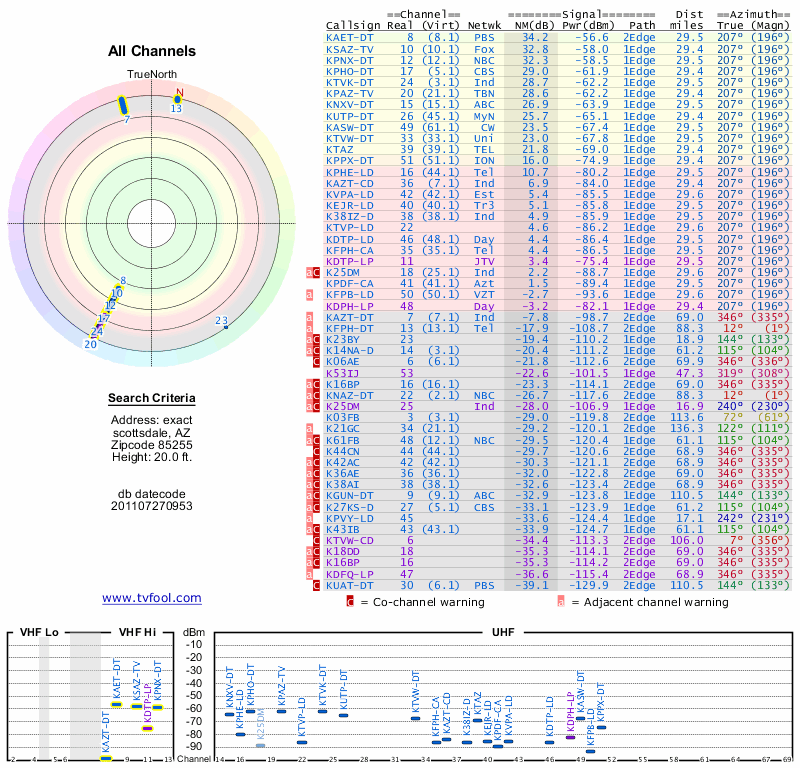Select the KSAZ-TV callsign table row
This screenshot has height=768, width=800.
tap(558, 49)
